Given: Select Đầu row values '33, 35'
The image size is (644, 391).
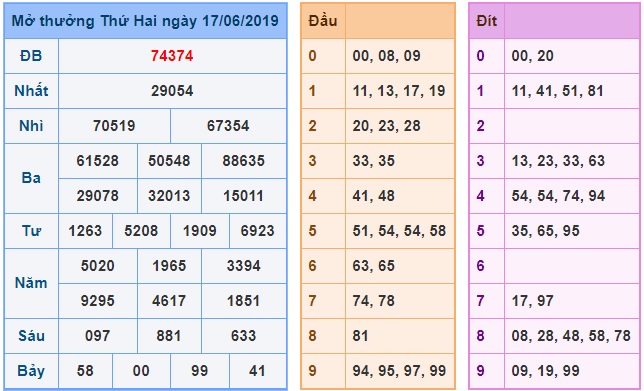Looking at the screenshot, I should pyautogui.click(x=374, y=161).
